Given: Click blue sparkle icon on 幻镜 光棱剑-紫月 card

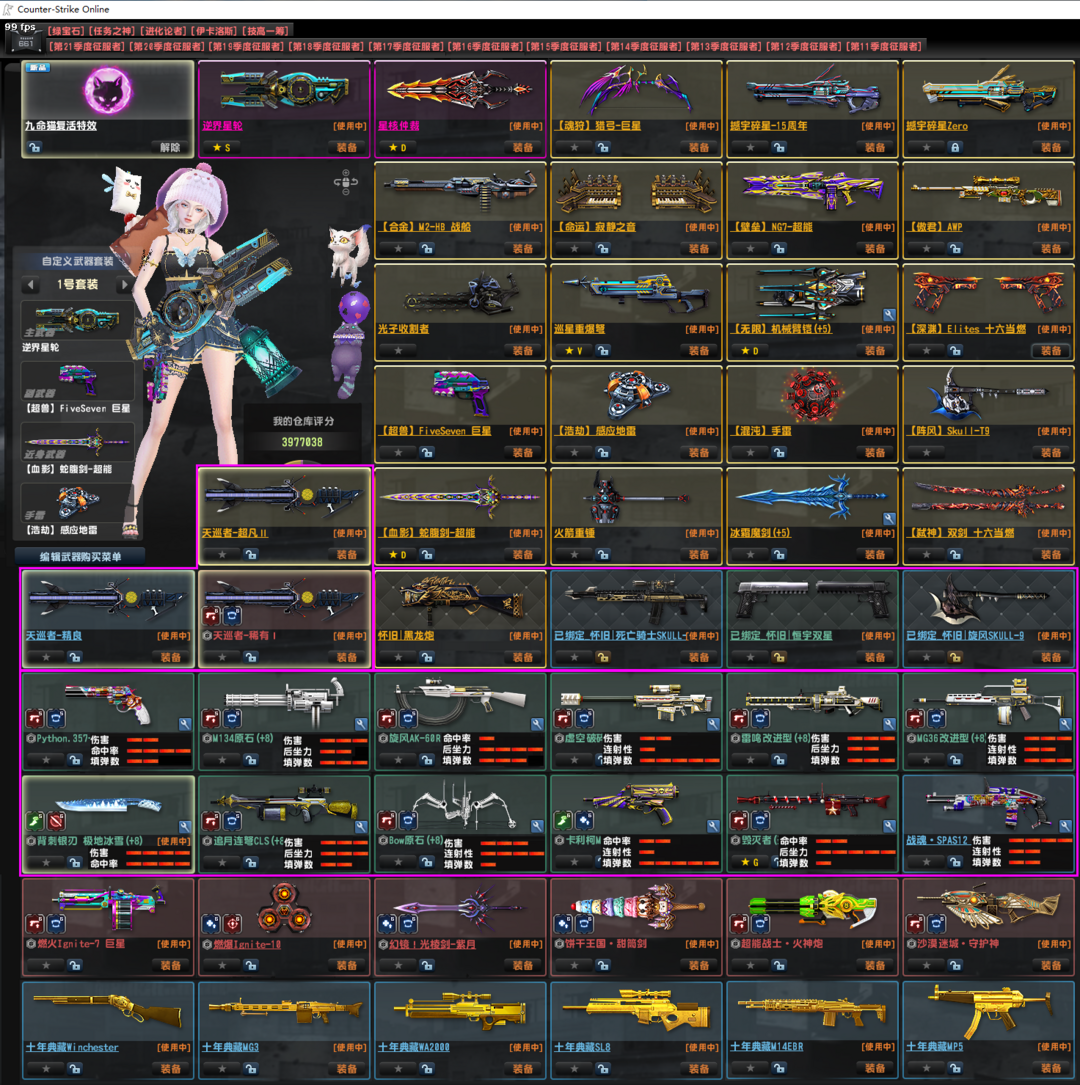Looking at the screenshot, I should click(387, 924).
